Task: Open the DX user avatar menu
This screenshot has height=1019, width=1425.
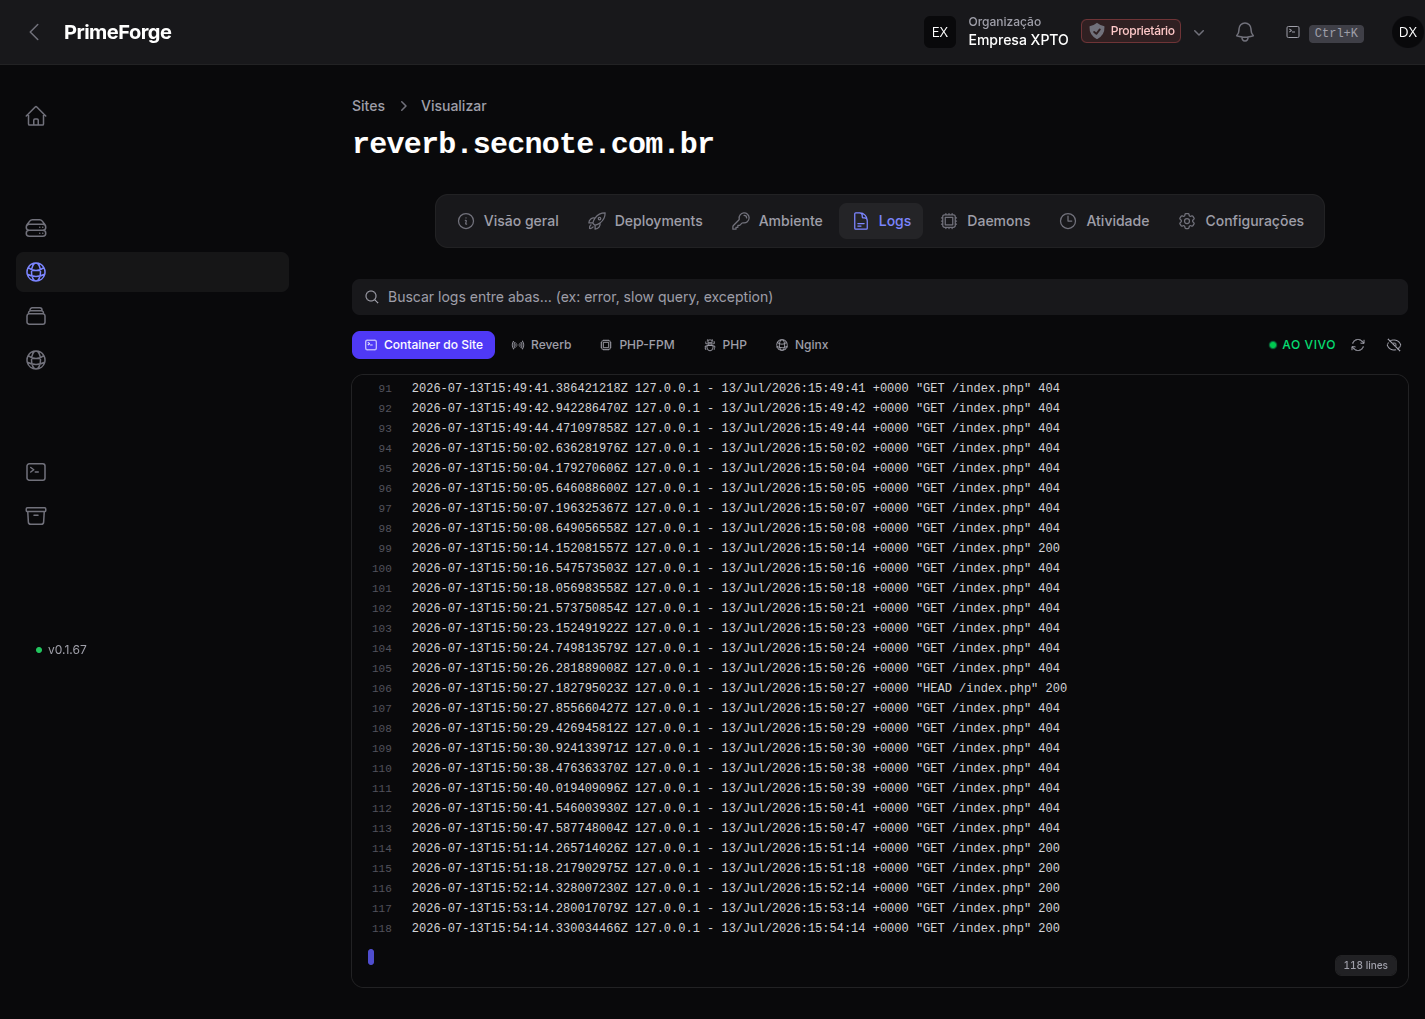Action: point(1407,32)
